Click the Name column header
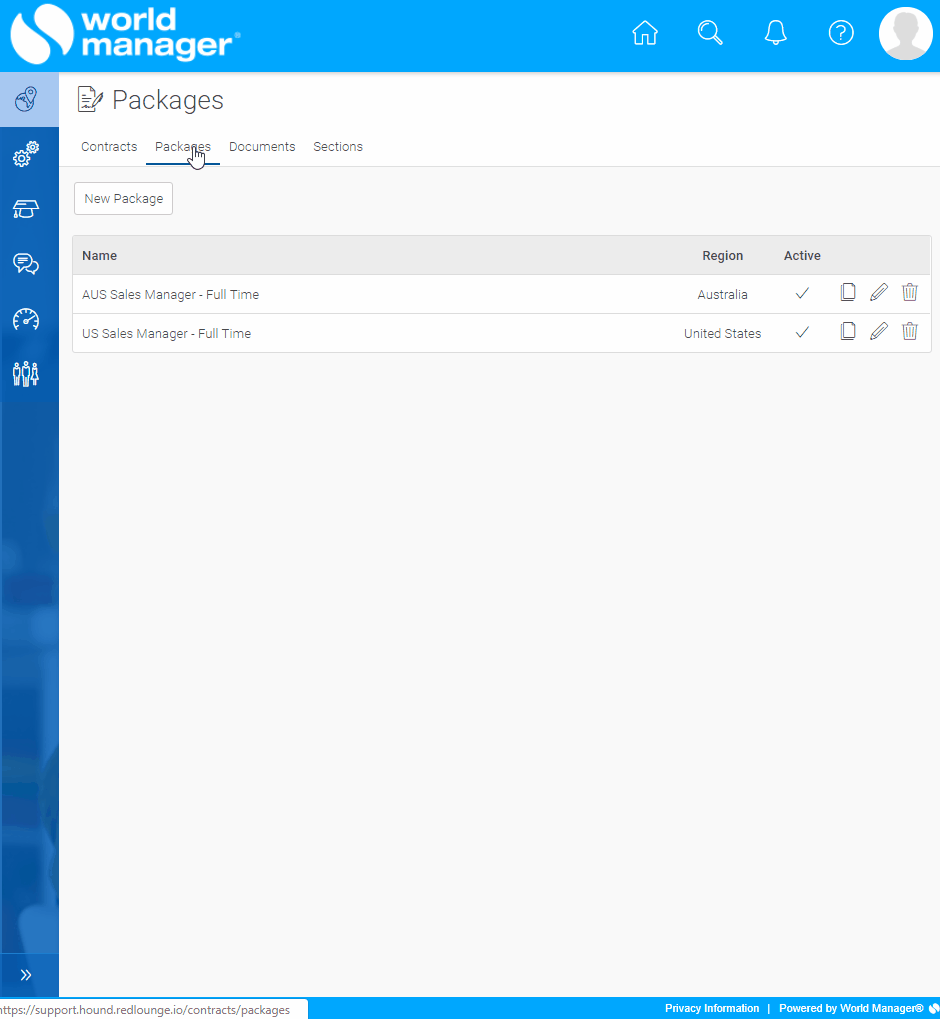The width and height of the screenshot is (940, 1019). pyautogui.click(x=99, y=255)
